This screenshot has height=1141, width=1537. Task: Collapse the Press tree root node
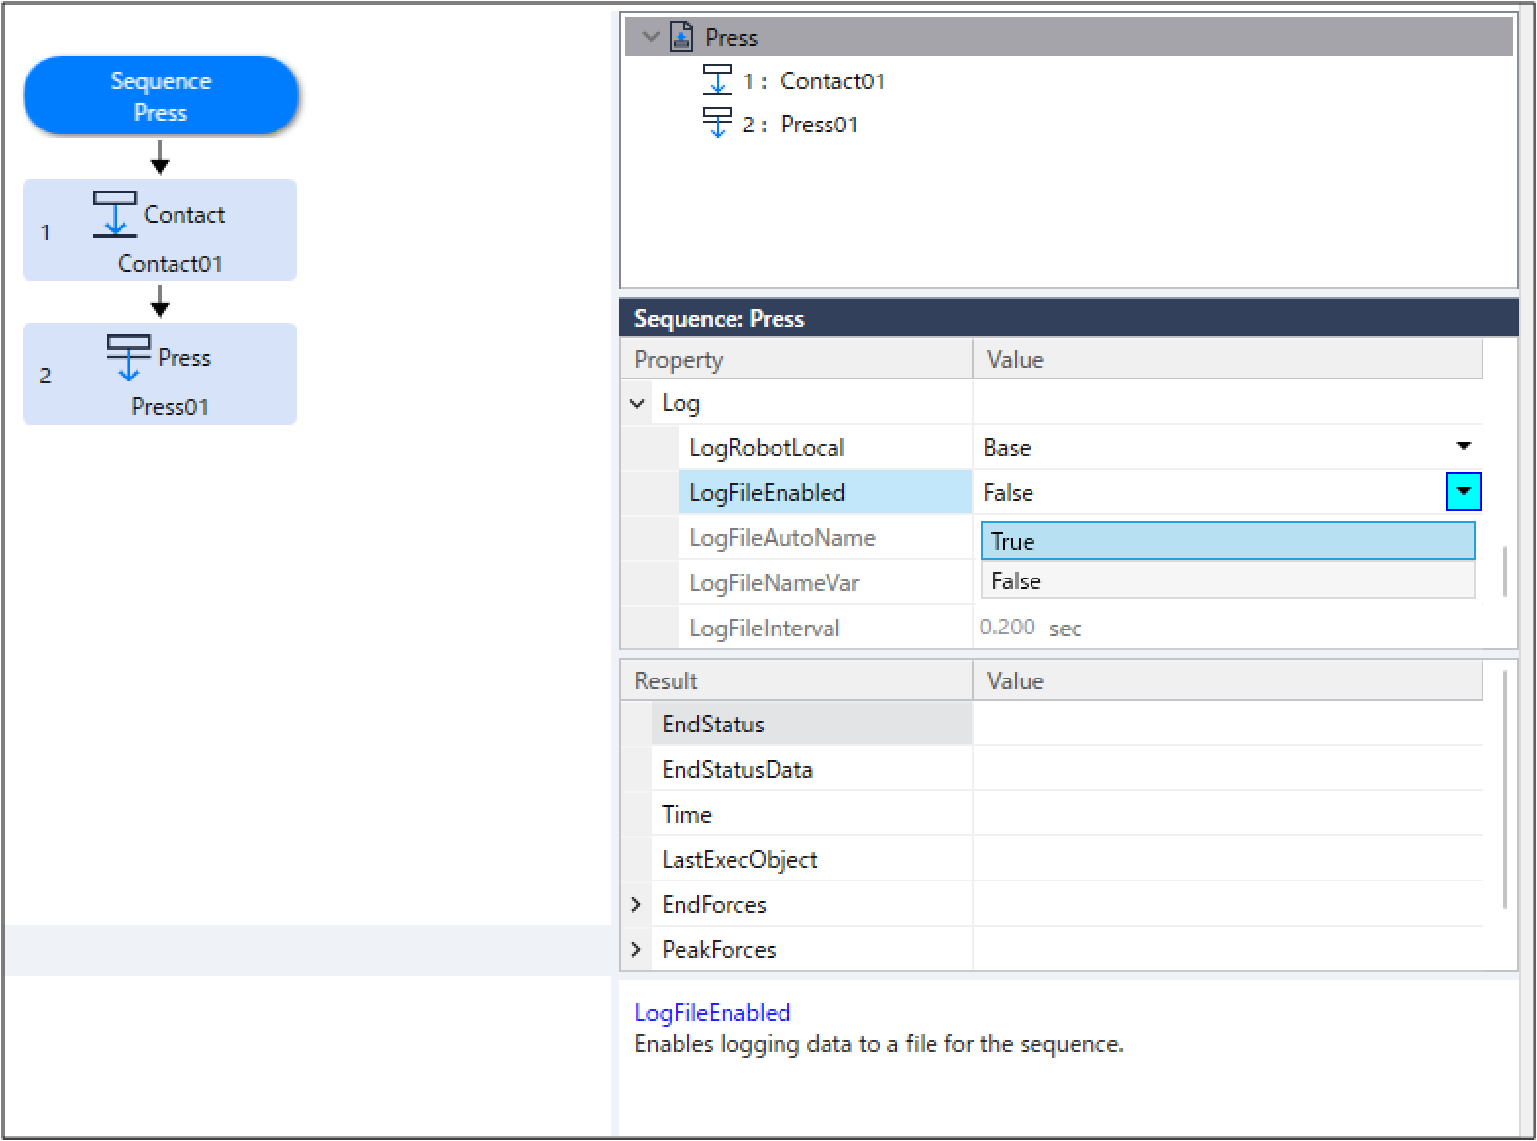tap(651, 38)
